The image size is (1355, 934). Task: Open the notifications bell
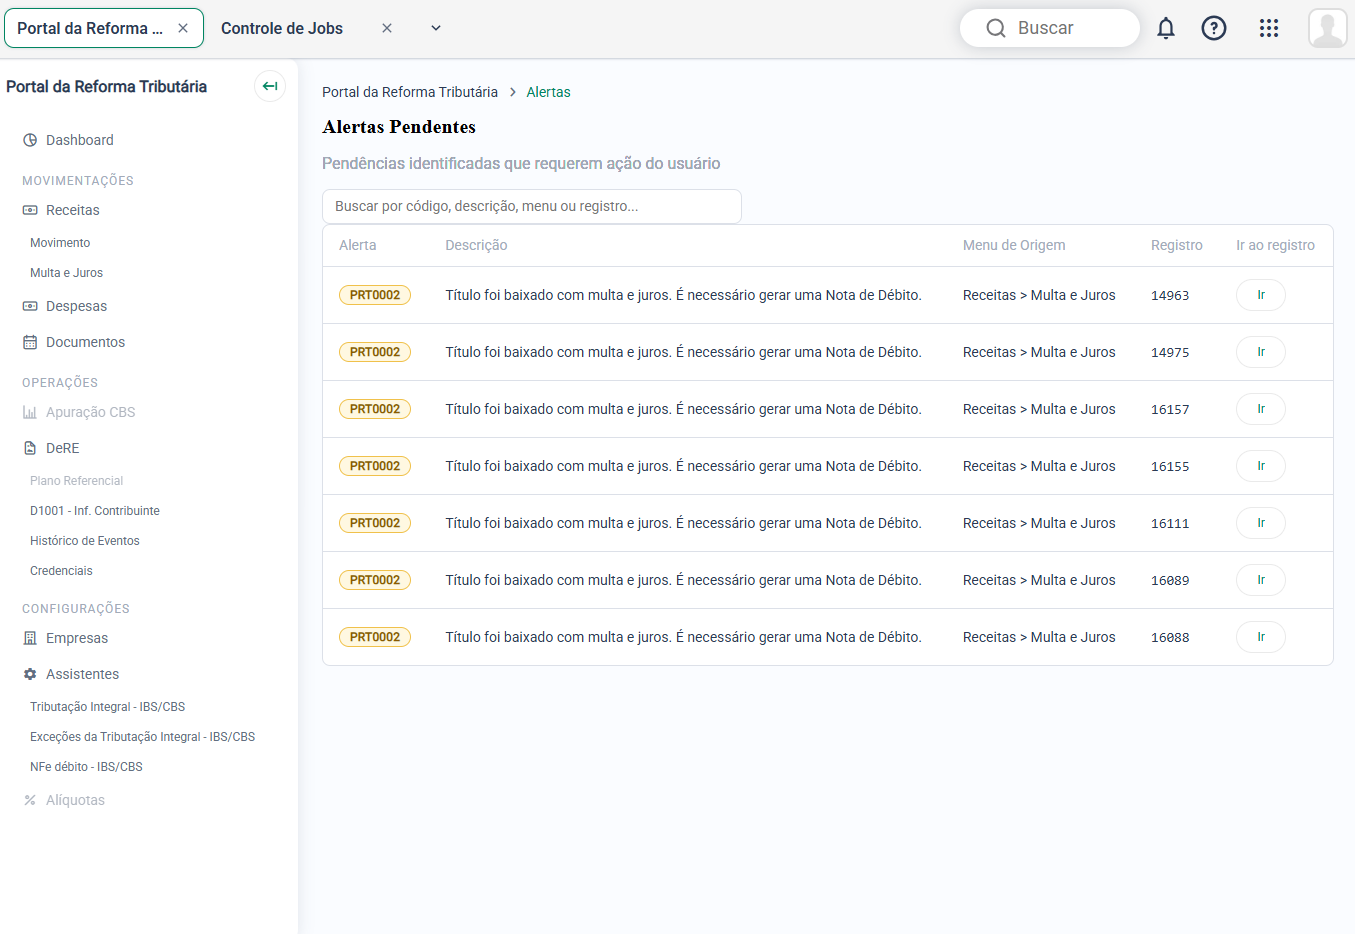[1166, 28]
